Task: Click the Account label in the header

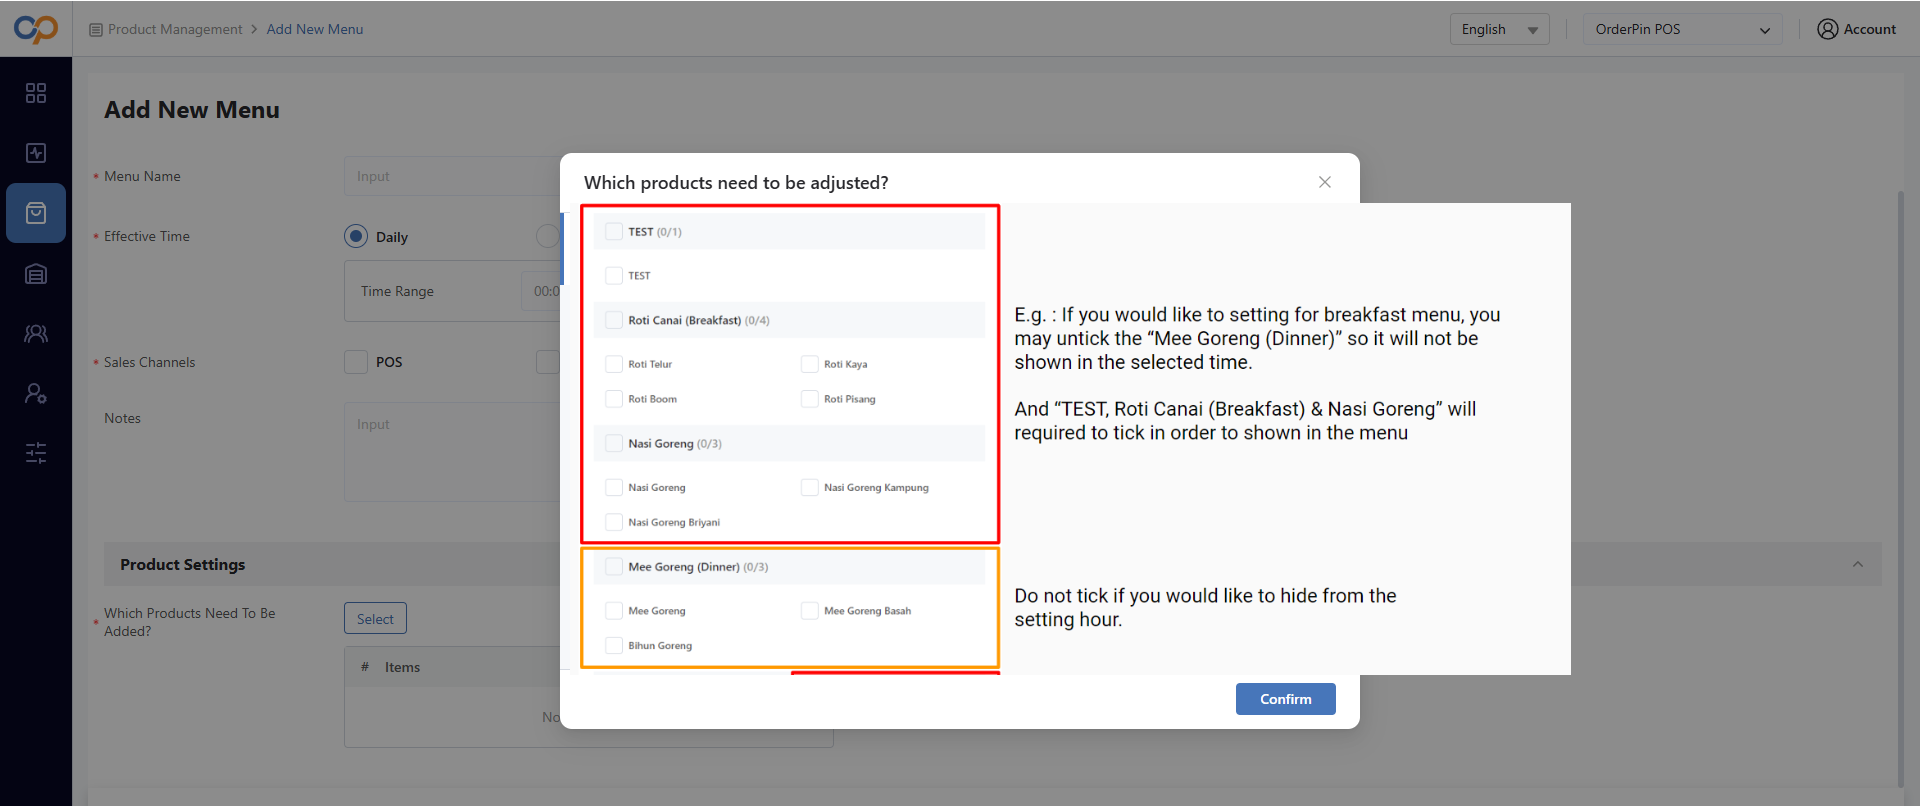Action: click(x=1870, y=29)
